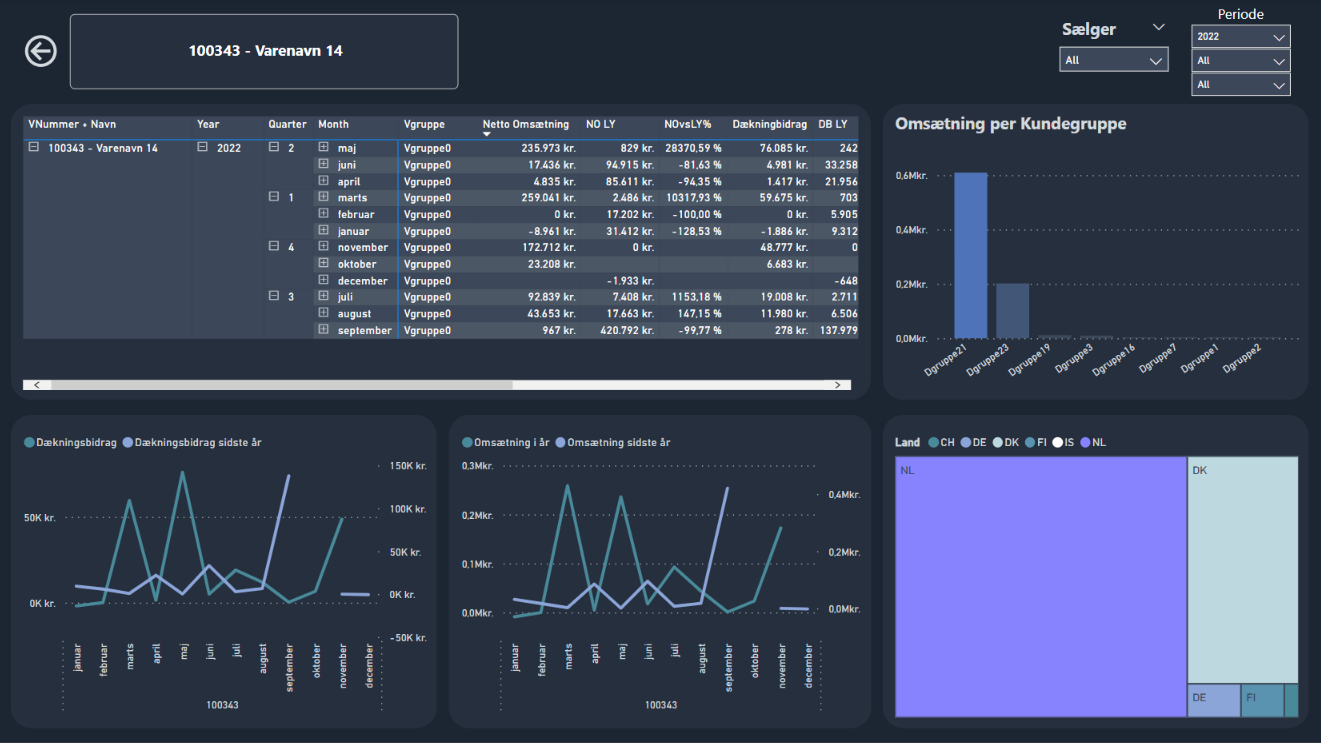This screenshot has height=743, width=1321.
Task: Click the back arrow button
Action: tap(41, 51)
